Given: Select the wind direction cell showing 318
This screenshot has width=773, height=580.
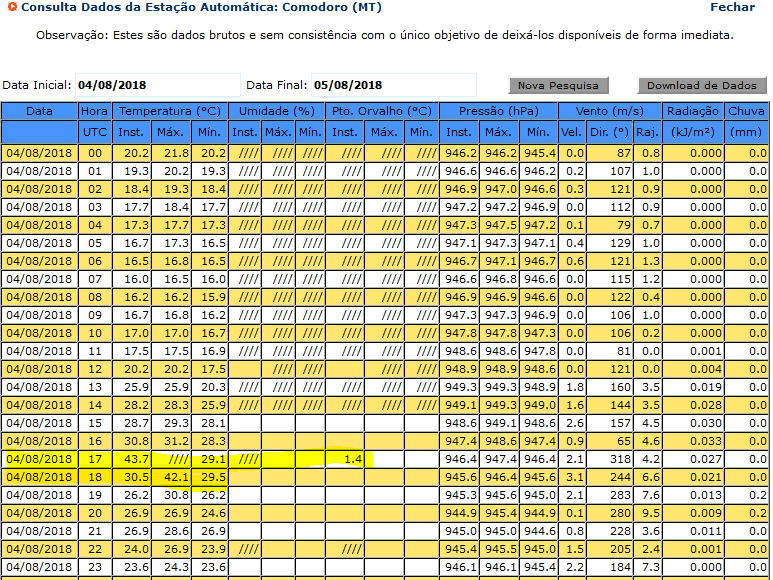Looking at the screenshot, I should click(611, 459).
